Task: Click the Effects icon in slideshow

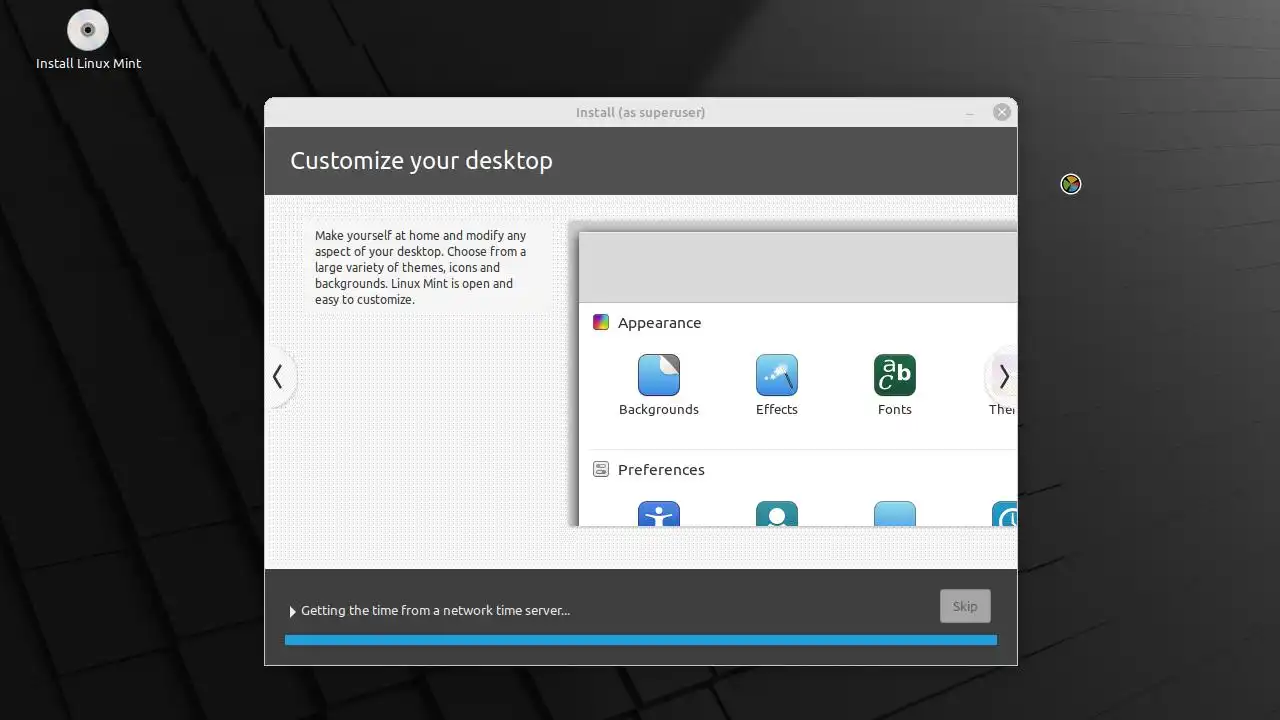Action: 777,375
